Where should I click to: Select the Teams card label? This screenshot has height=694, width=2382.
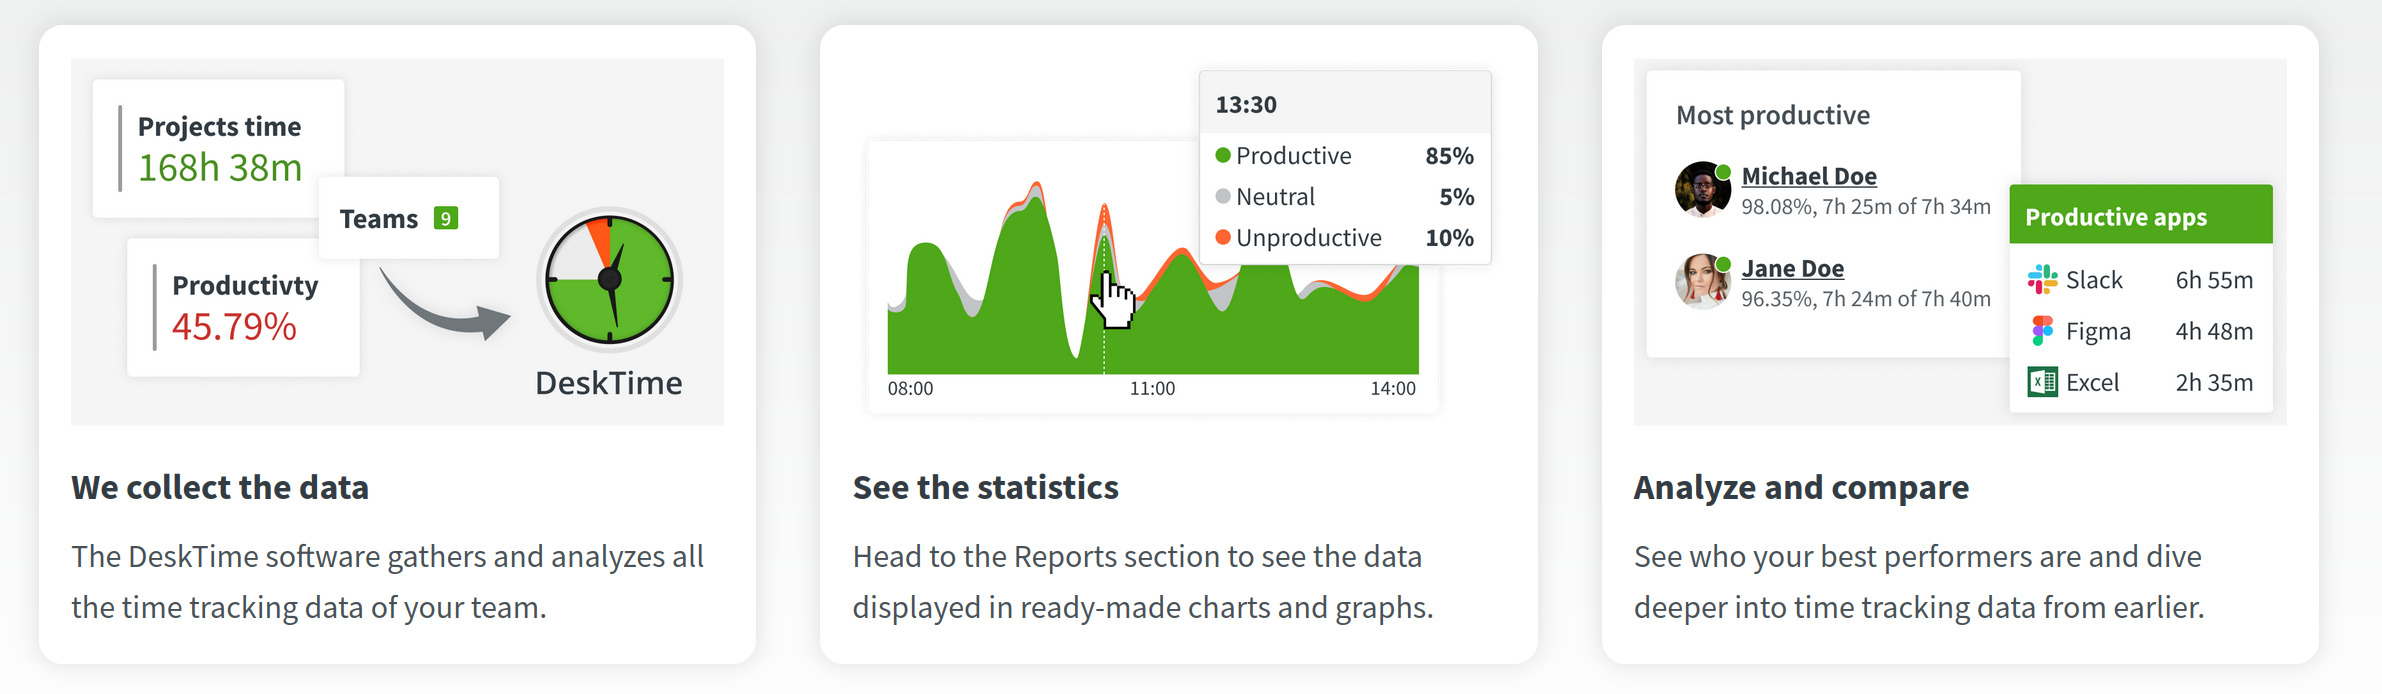(378, 218)
